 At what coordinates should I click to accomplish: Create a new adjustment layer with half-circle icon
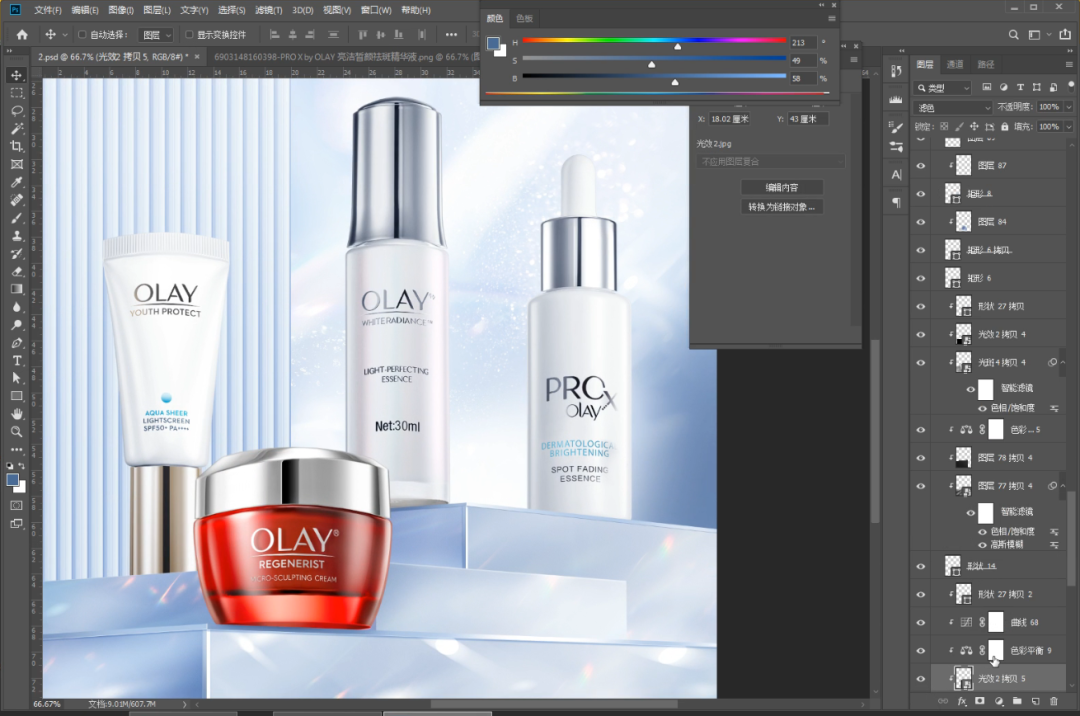coord(999,701)
